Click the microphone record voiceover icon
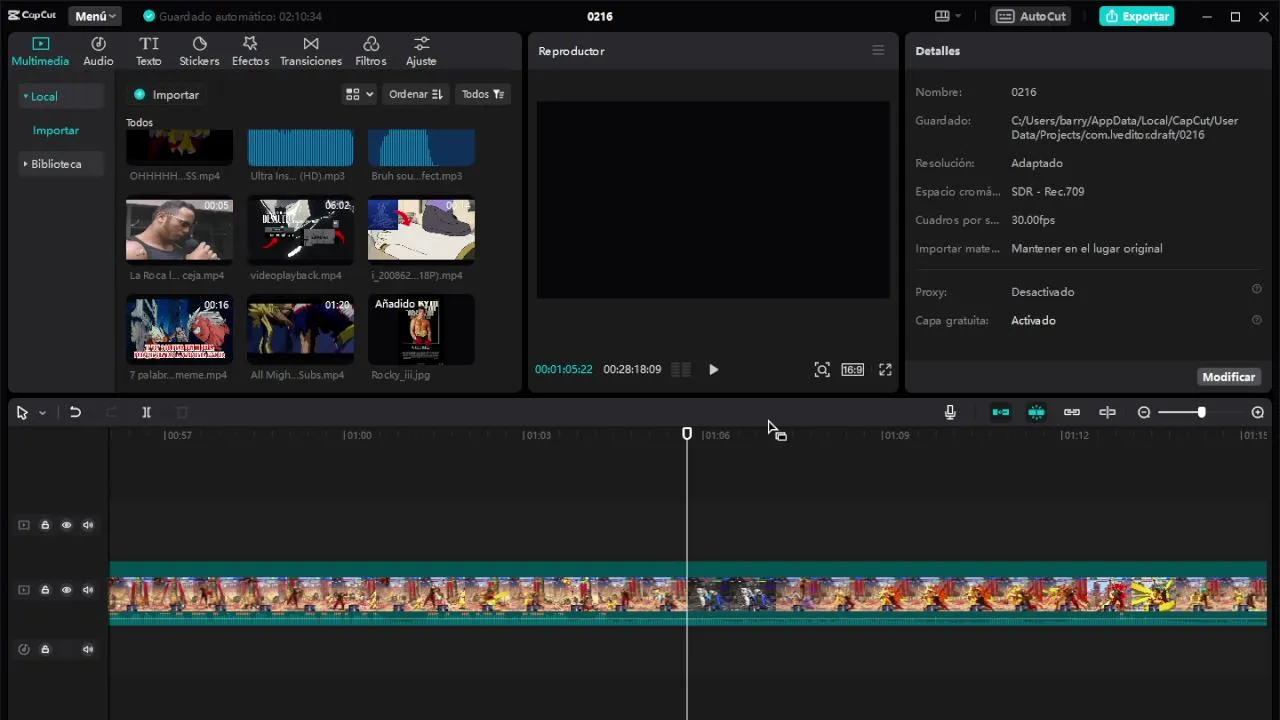The width and height of the screenshot is (1280, 720). tap(950, 412)
